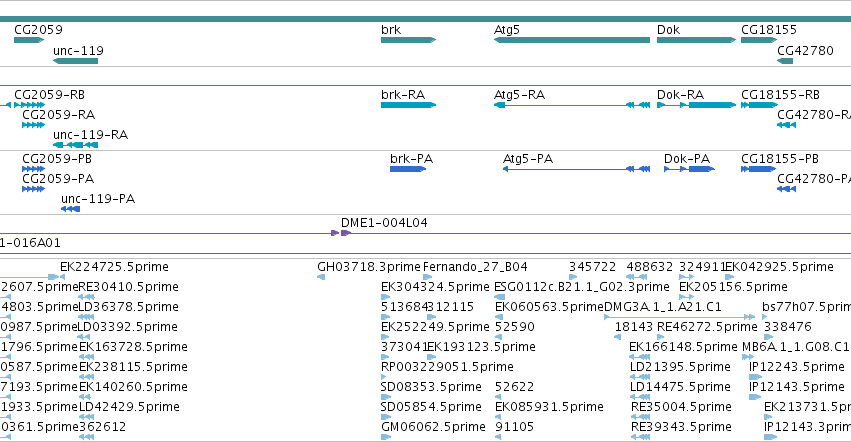This screenshot has height=442, width=851.
Task: Select the EK252249.5prime EST label
Action: [x=435, y=327]
